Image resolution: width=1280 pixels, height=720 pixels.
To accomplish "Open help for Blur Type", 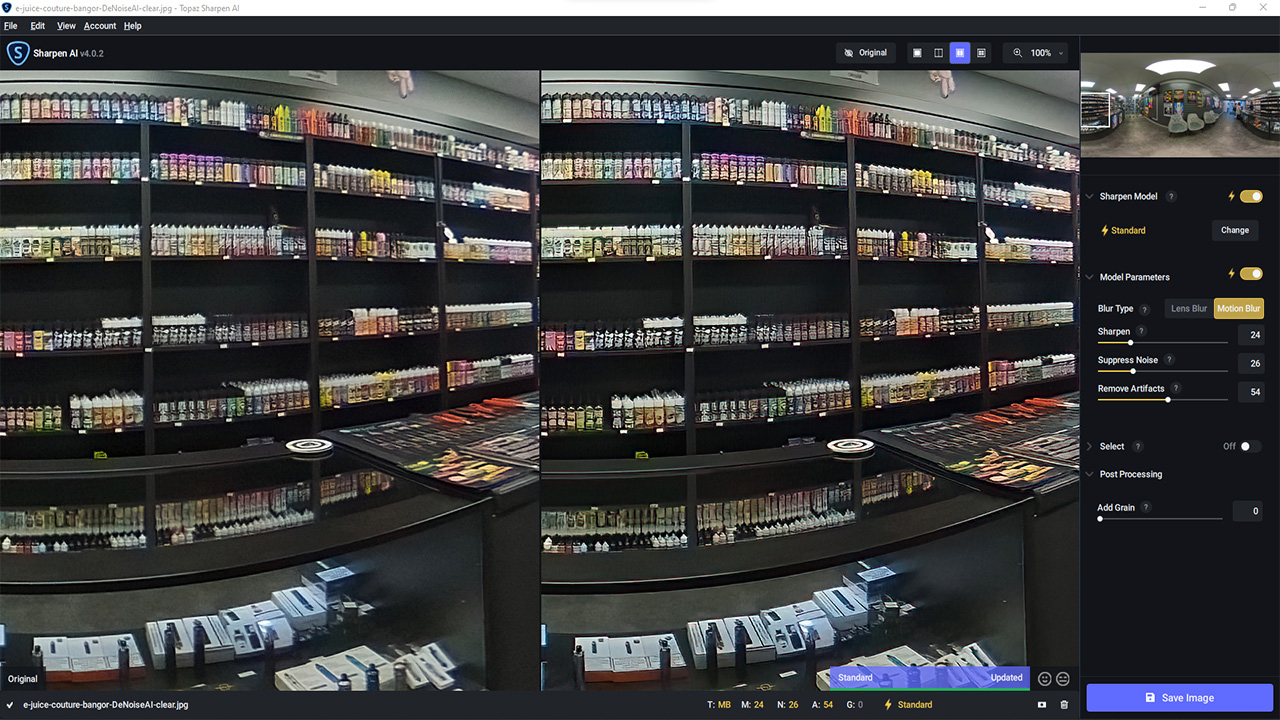I will pyautogui.click(x=1145, y=309).
